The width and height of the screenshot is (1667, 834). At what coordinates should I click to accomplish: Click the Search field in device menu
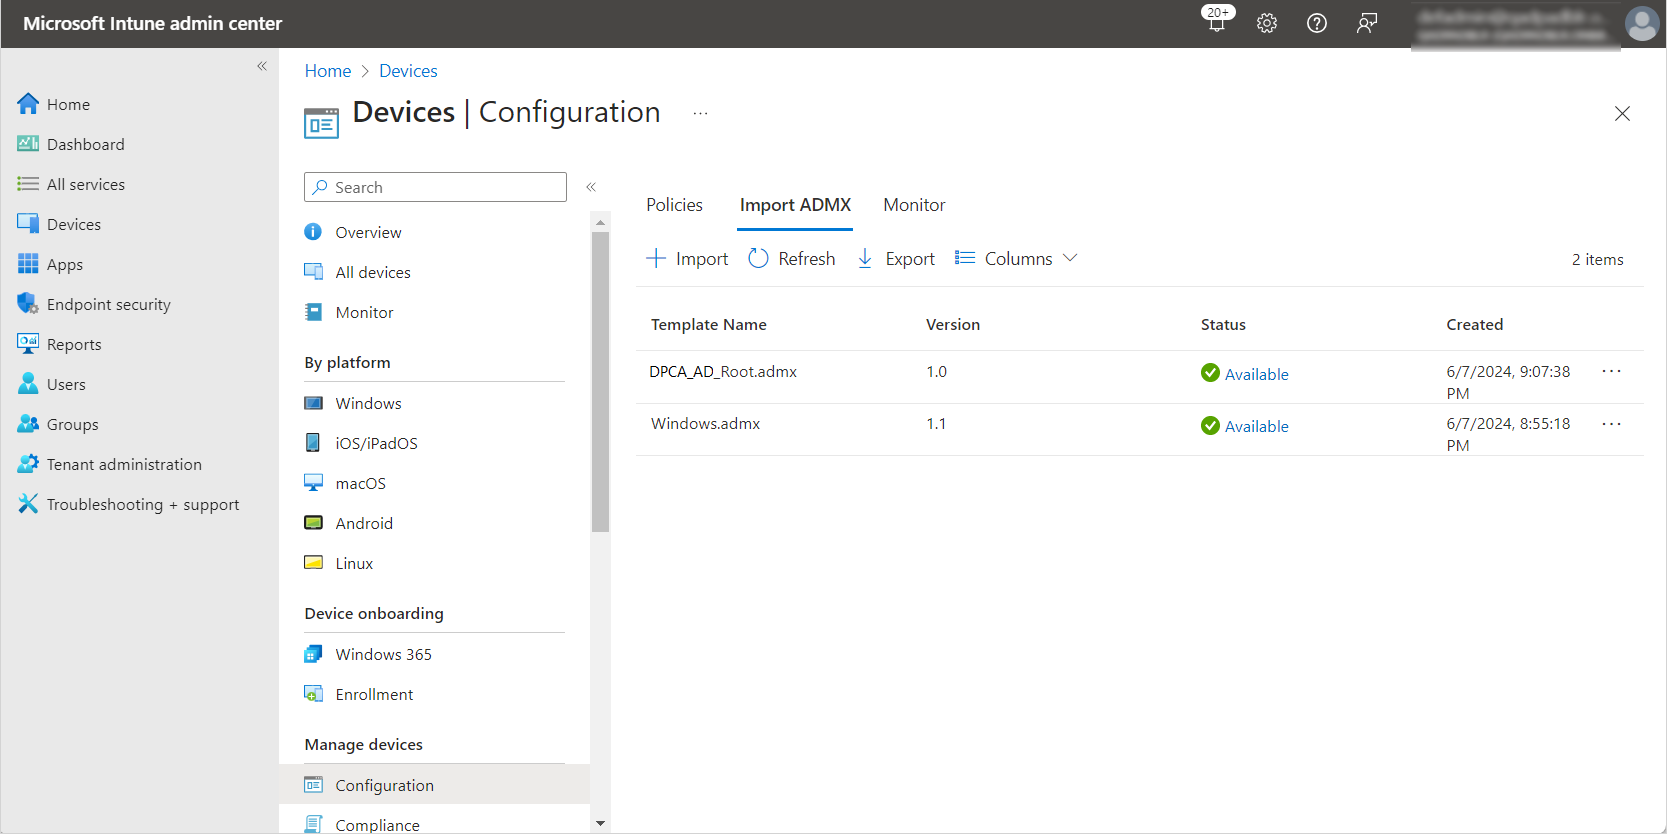435,187
